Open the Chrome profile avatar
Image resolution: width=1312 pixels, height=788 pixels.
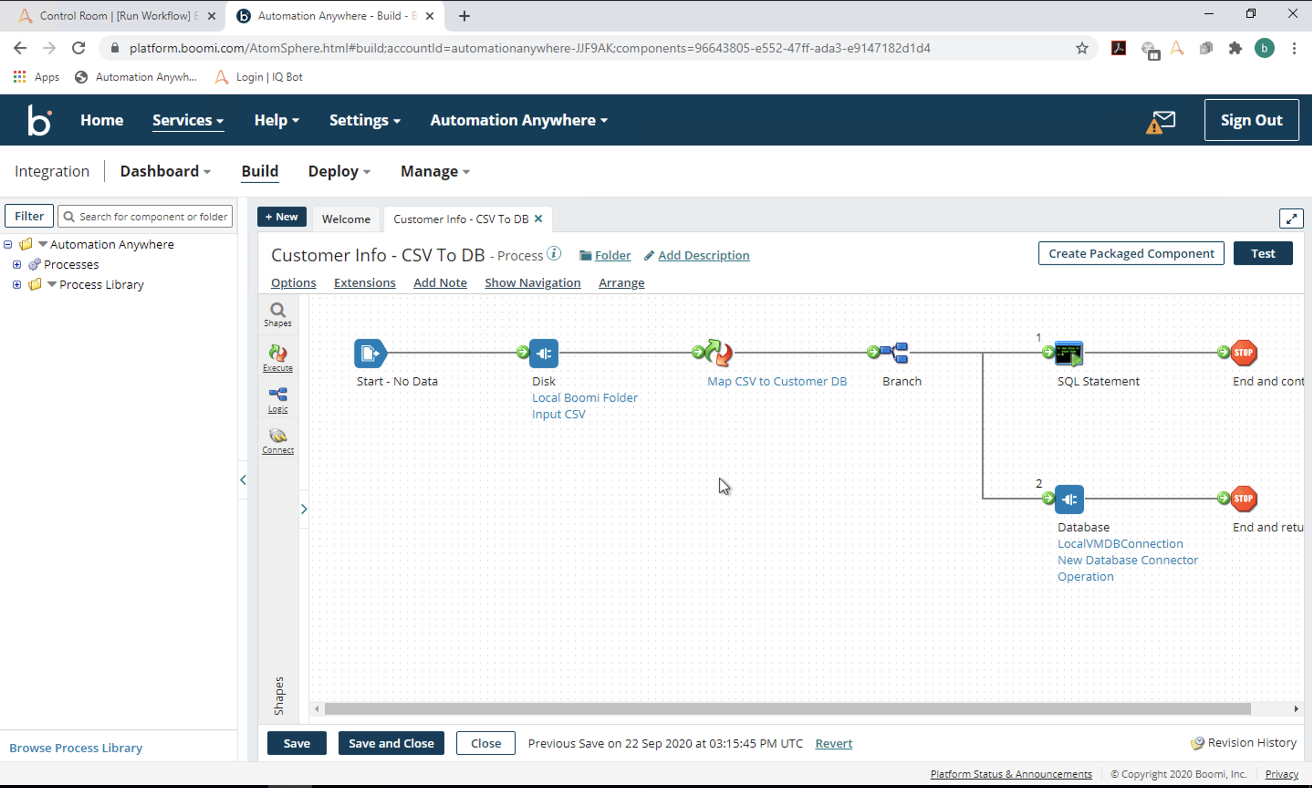(x=1265, y=48)
